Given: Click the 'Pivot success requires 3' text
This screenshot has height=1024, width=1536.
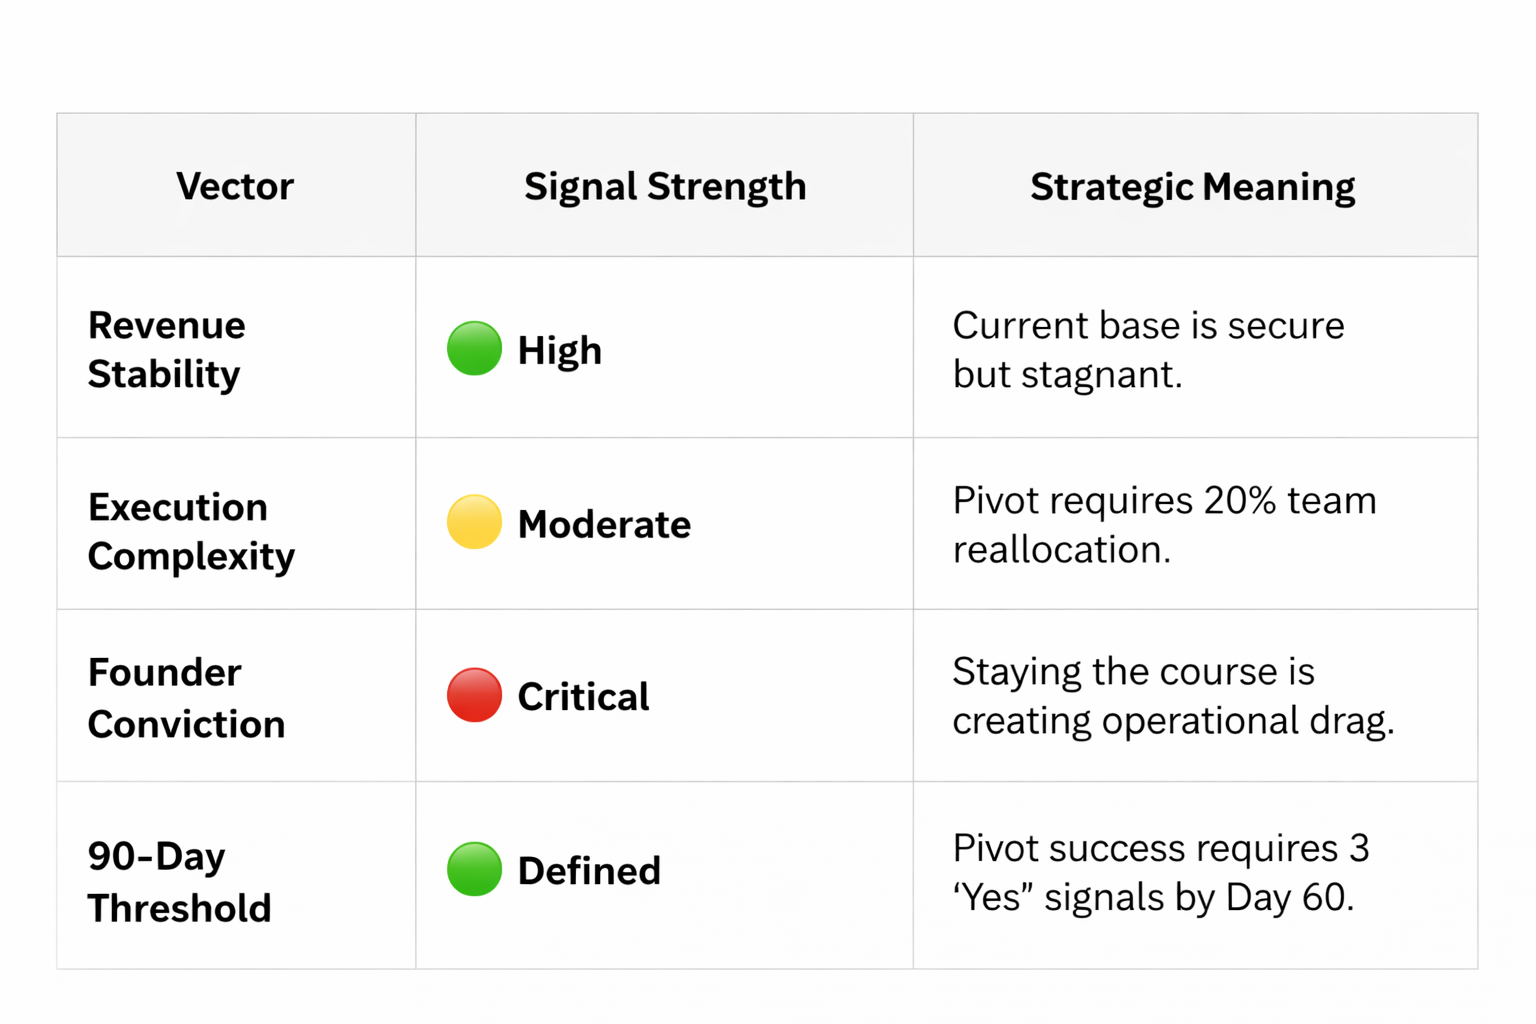Looking at the screenshot, I should coord(1160,848).
